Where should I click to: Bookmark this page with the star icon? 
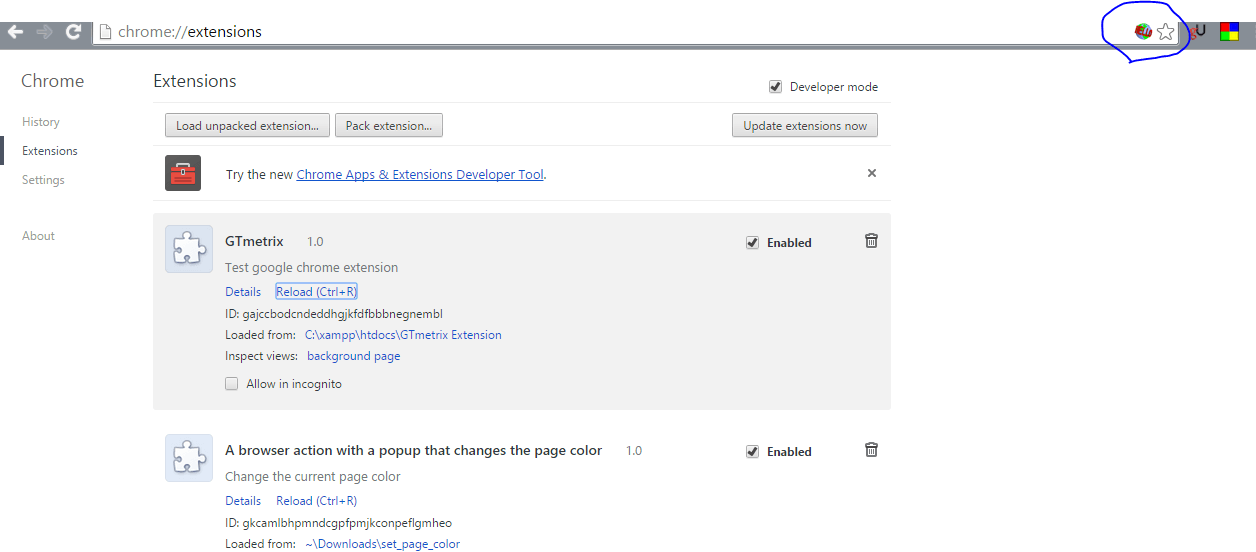1166,32
